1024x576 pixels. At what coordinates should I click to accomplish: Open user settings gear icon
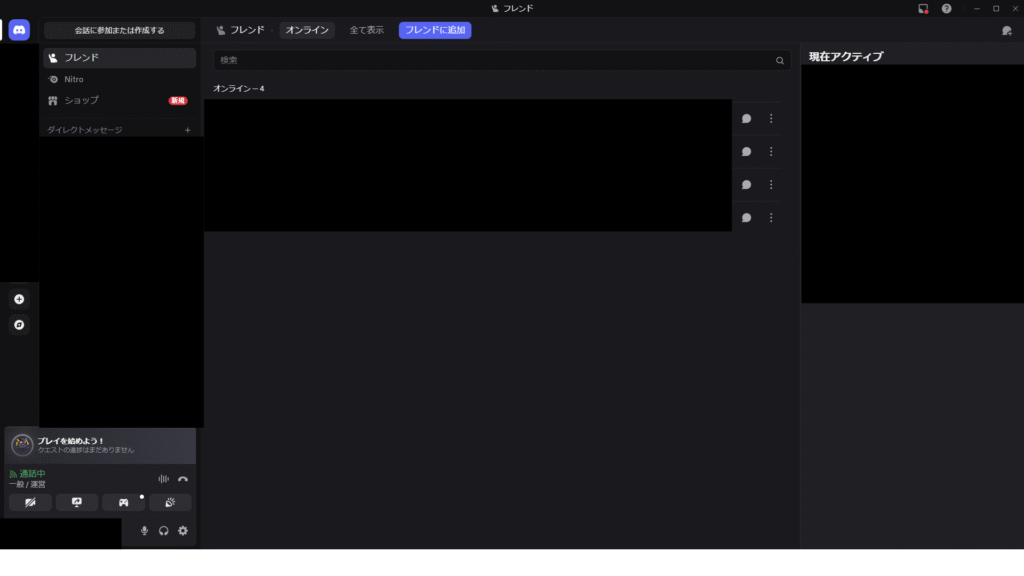(183, 531)
